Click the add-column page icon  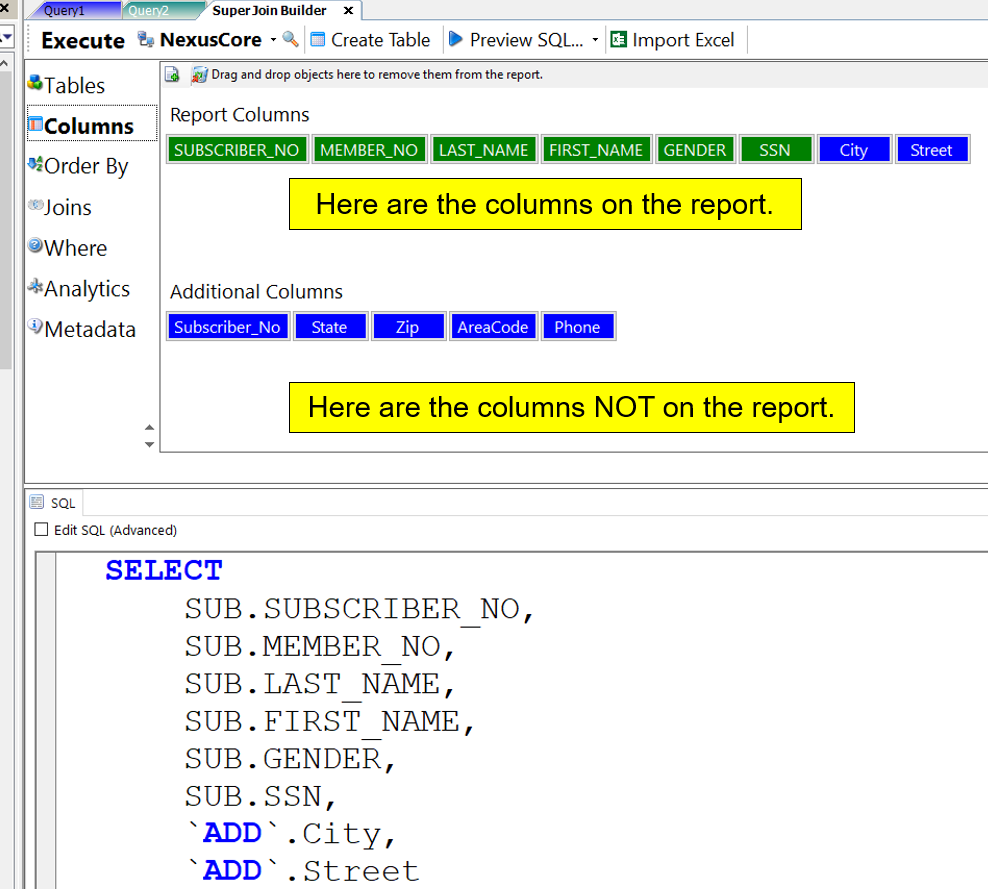pyautogui.click(x=172, y=75)
